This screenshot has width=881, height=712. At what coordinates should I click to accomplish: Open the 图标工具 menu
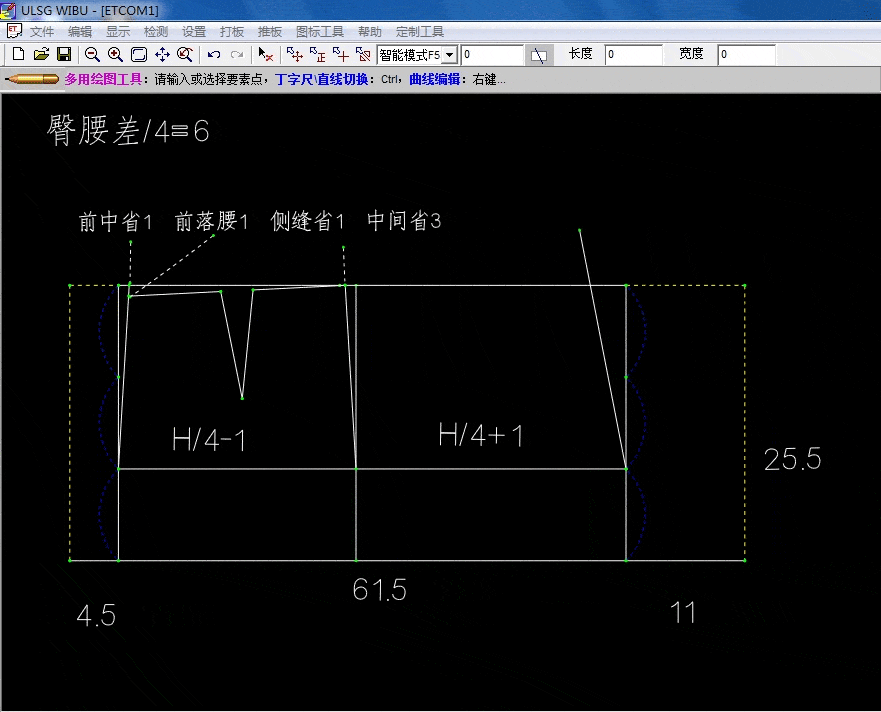(320, 32)
